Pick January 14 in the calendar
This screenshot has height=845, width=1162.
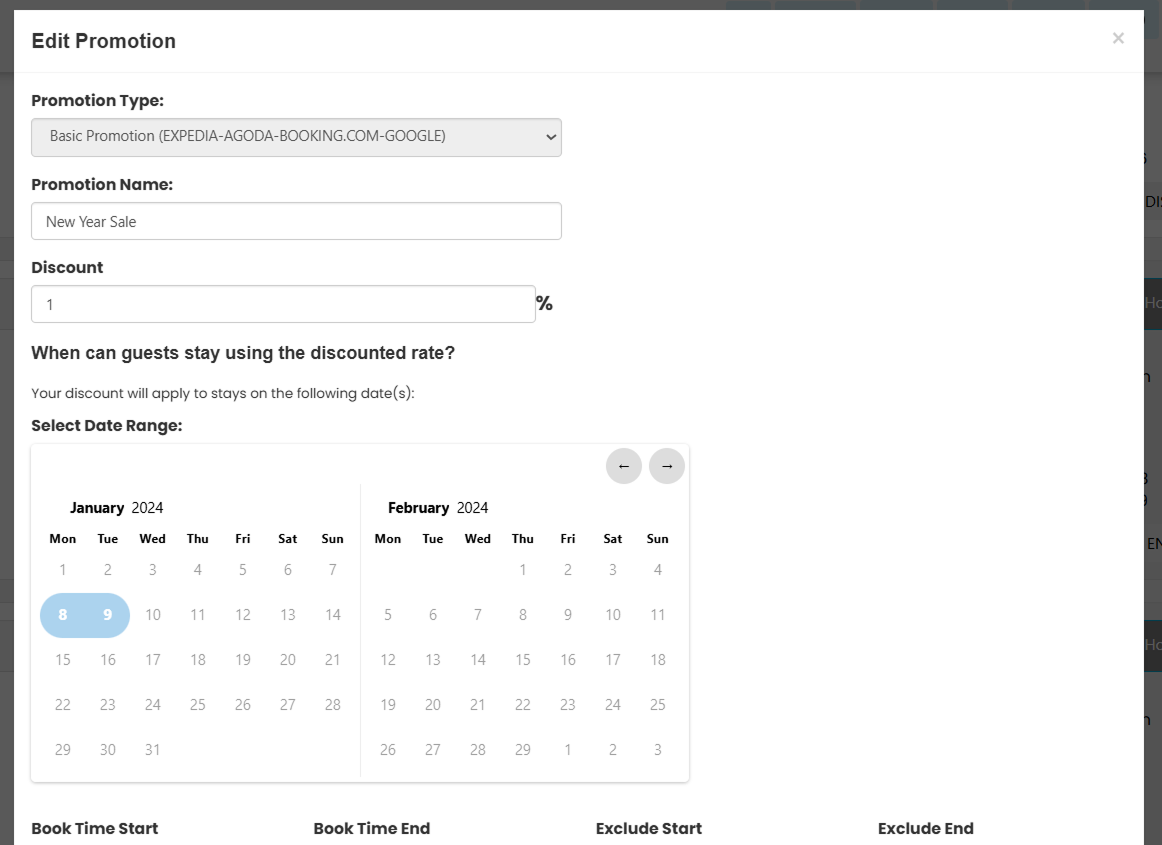pos(333,614)
